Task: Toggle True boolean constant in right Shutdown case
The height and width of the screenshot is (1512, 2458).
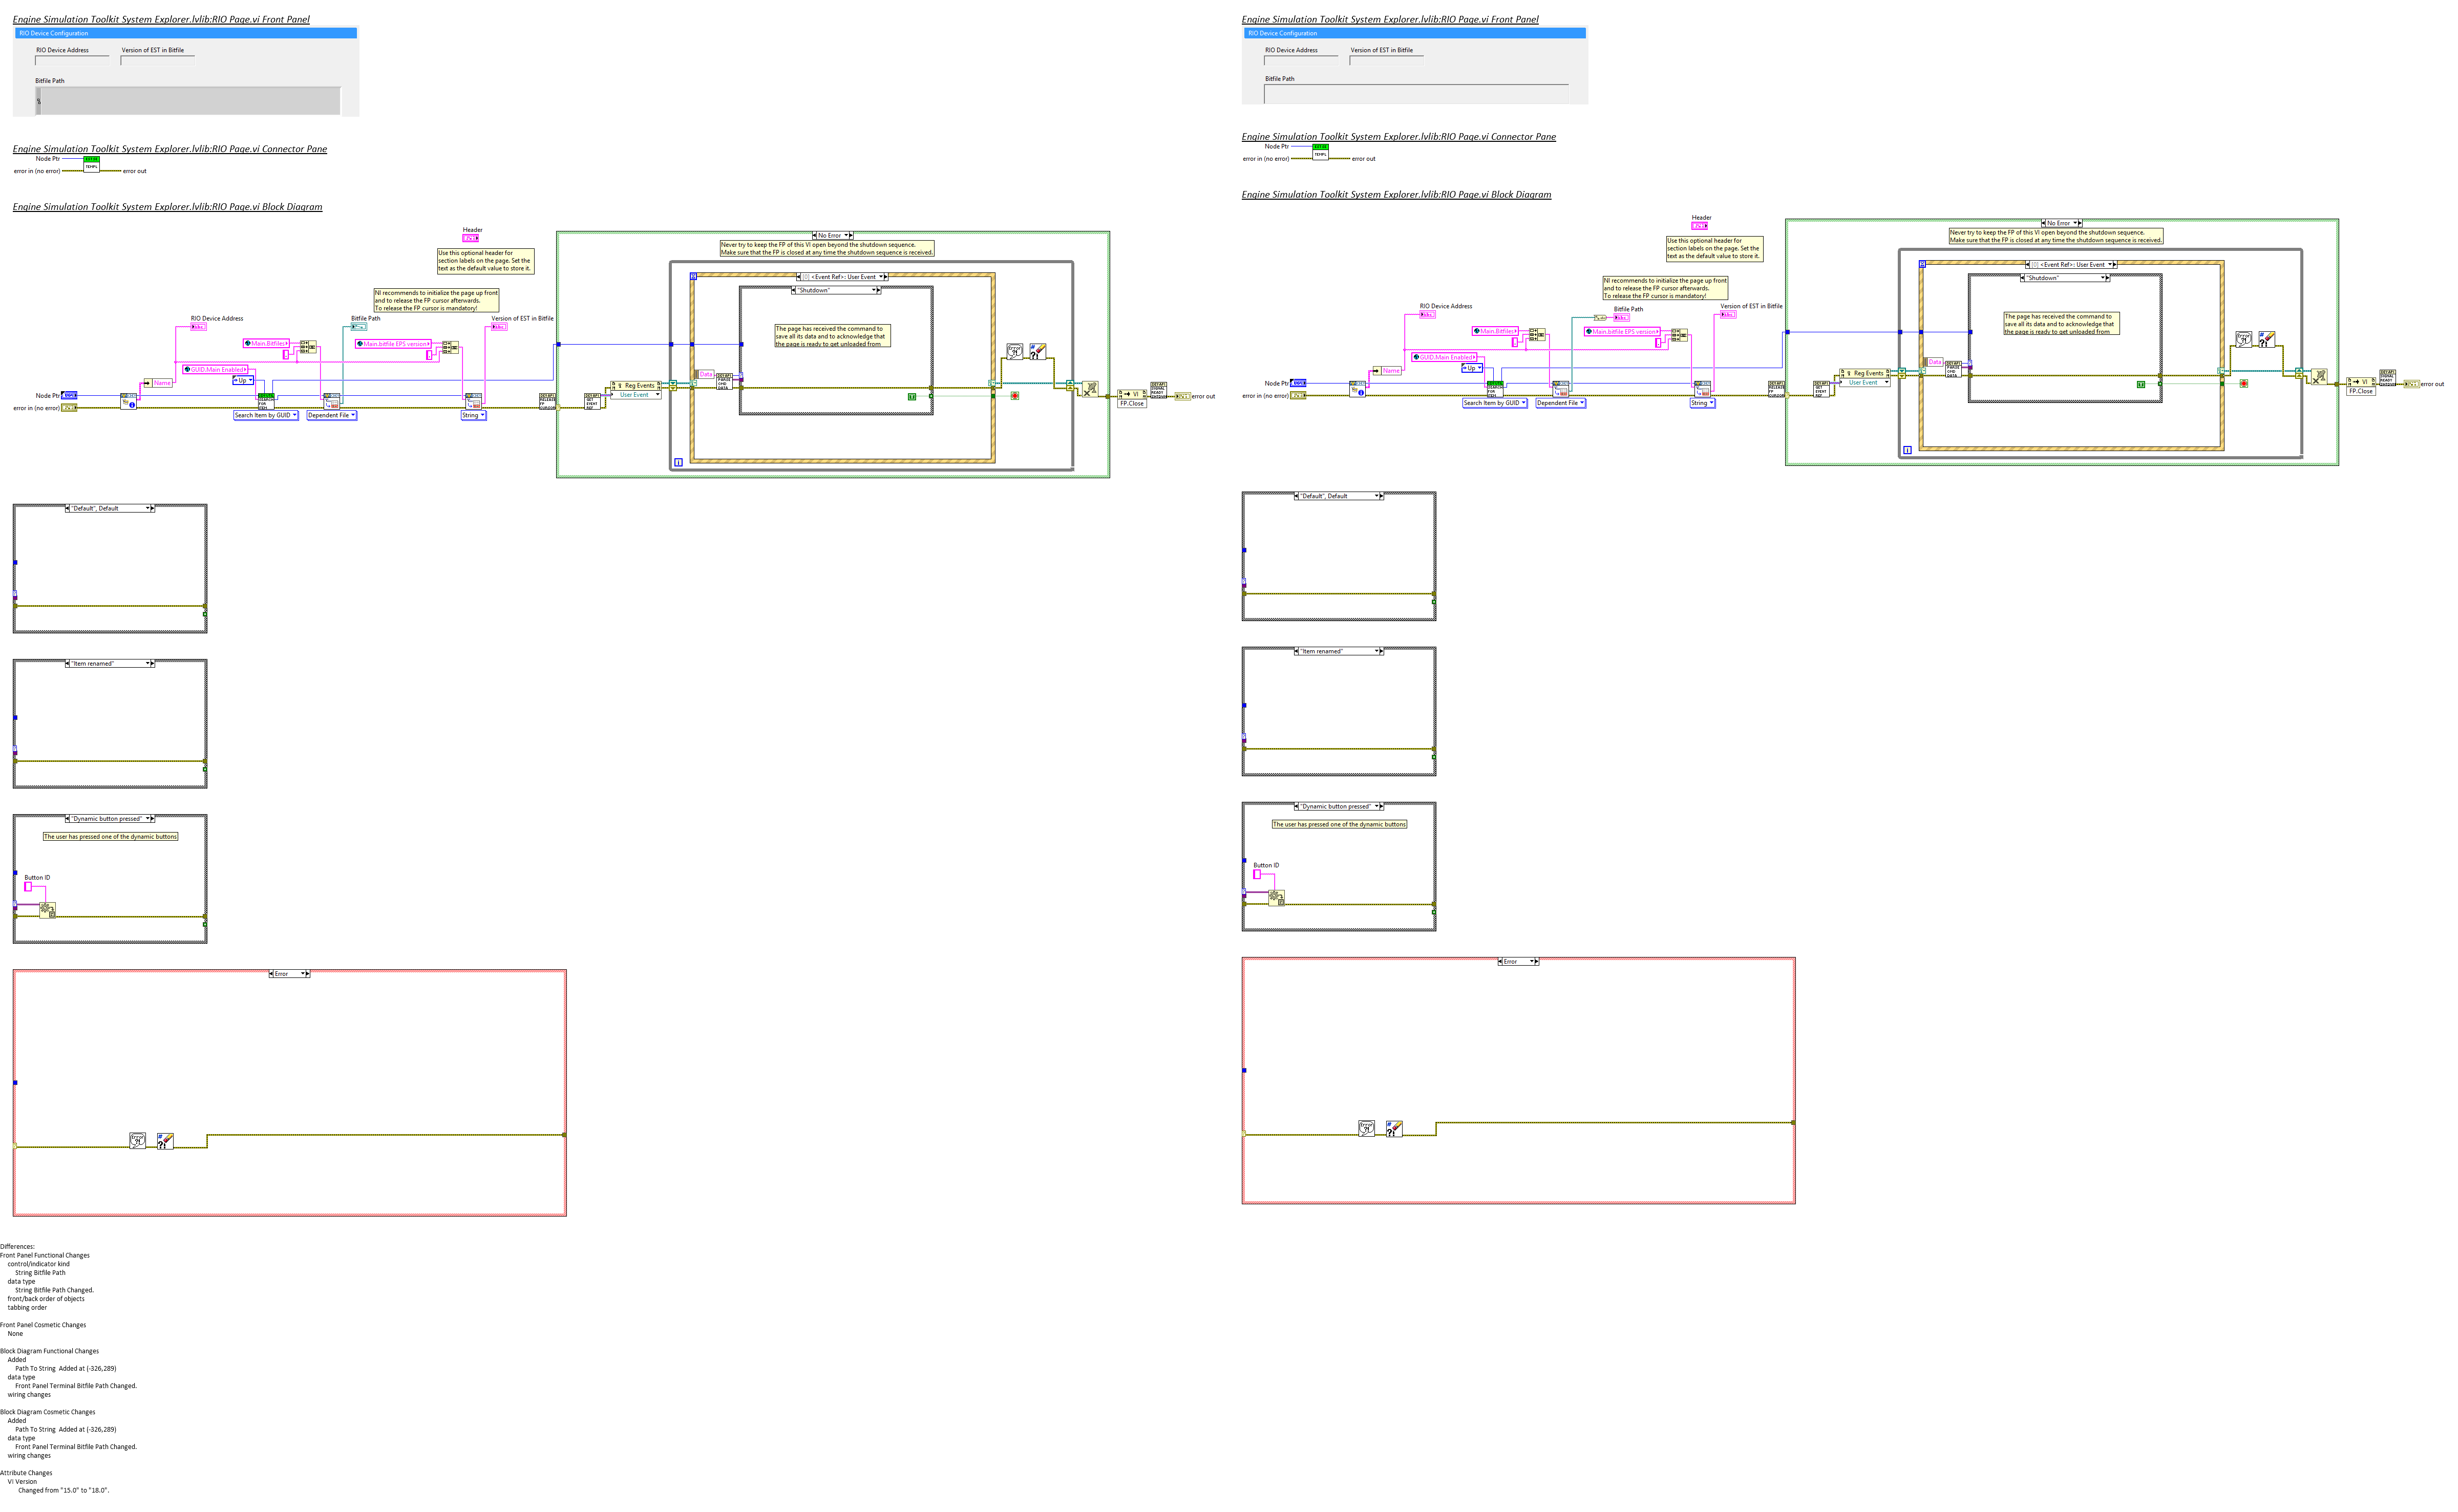Action: click(2141, 384)
